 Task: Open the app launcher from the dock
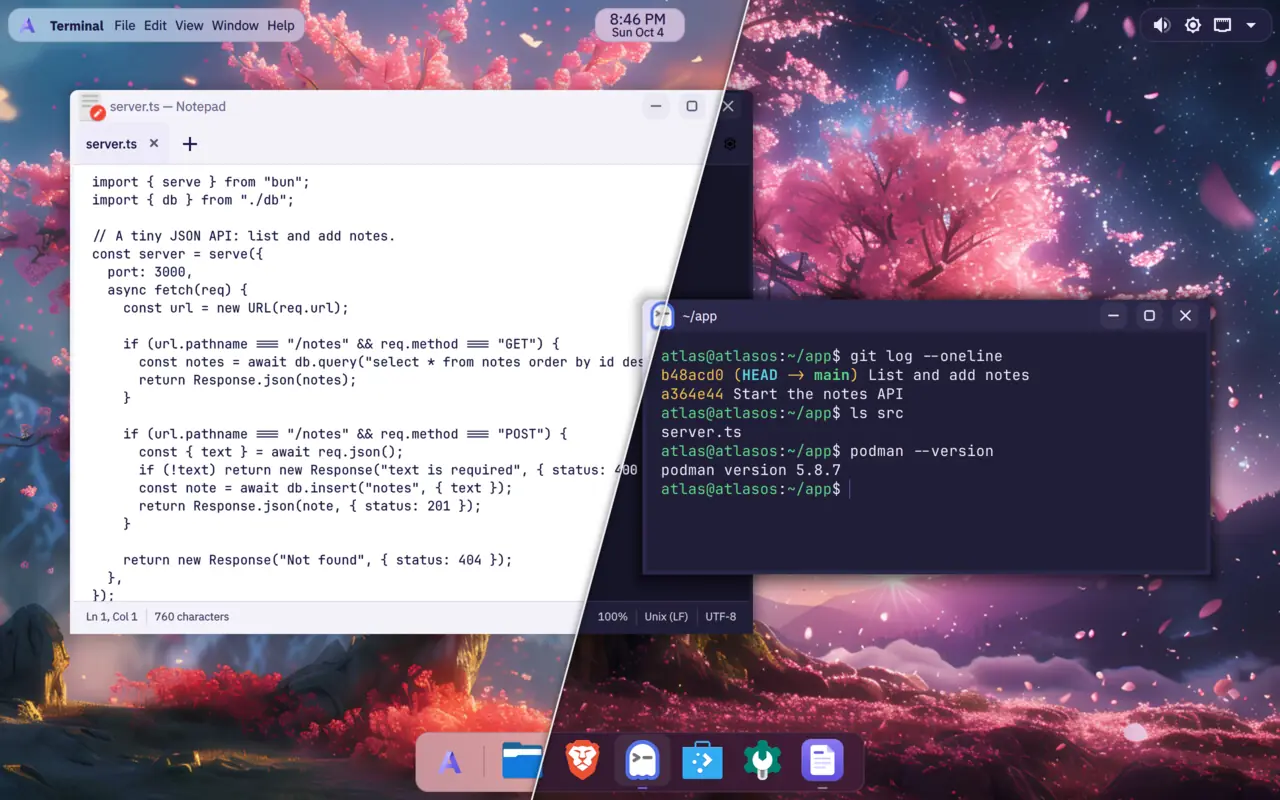450,762
